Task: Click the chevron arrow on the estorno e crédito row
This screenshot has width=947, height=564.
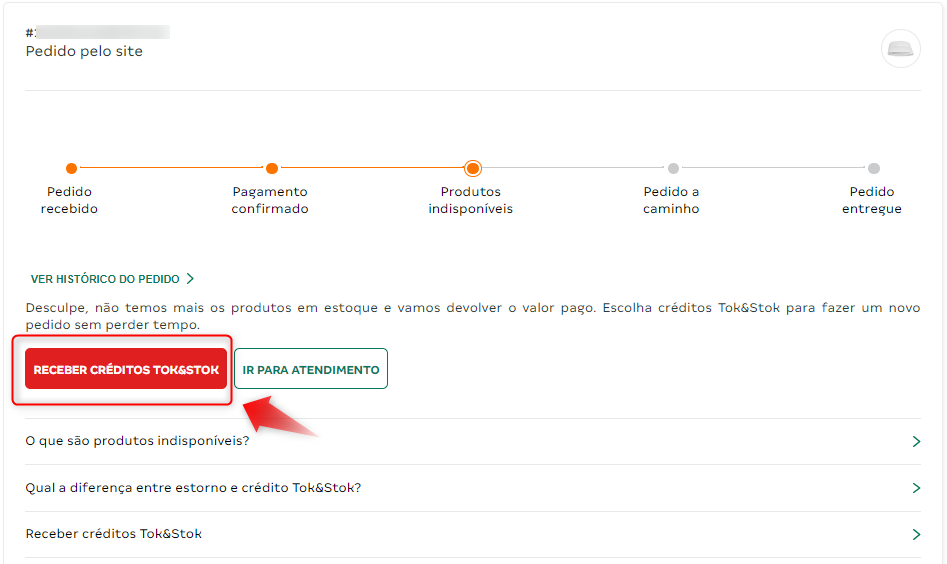Action: pos(916,488)
